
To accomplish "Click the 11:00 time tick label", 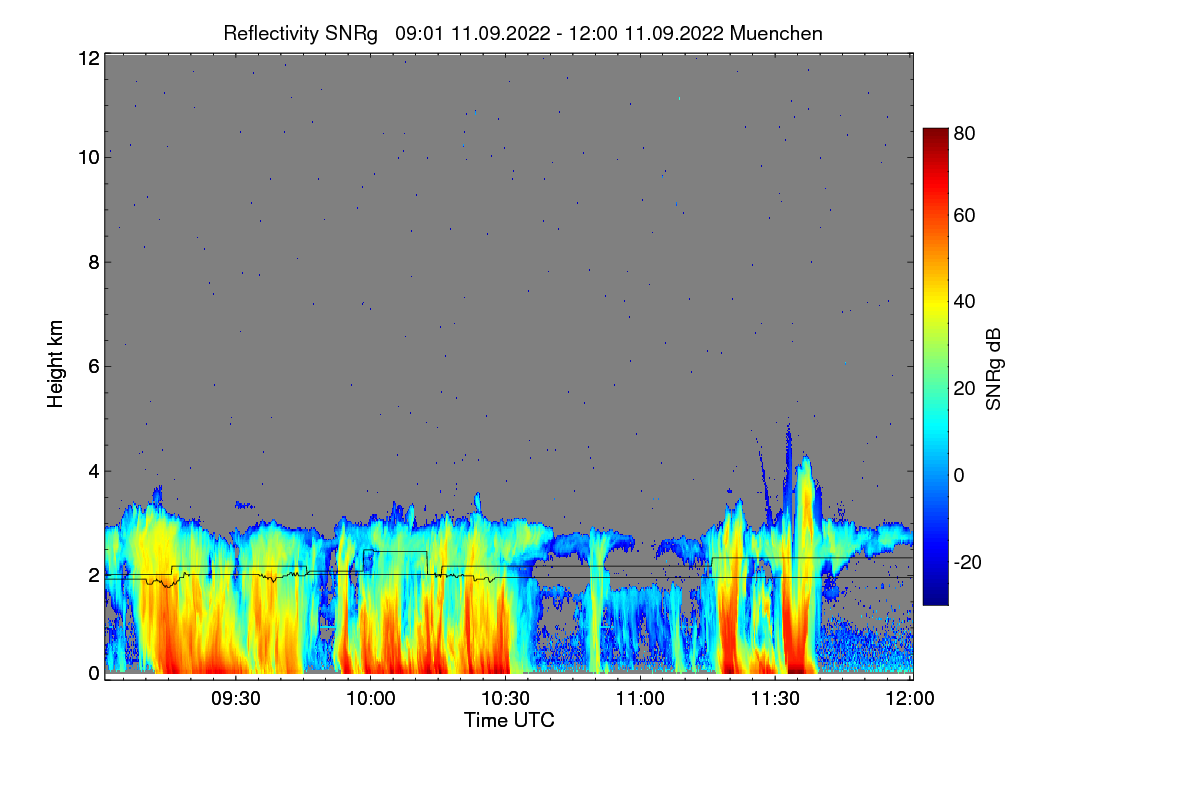I will point(640,699).
